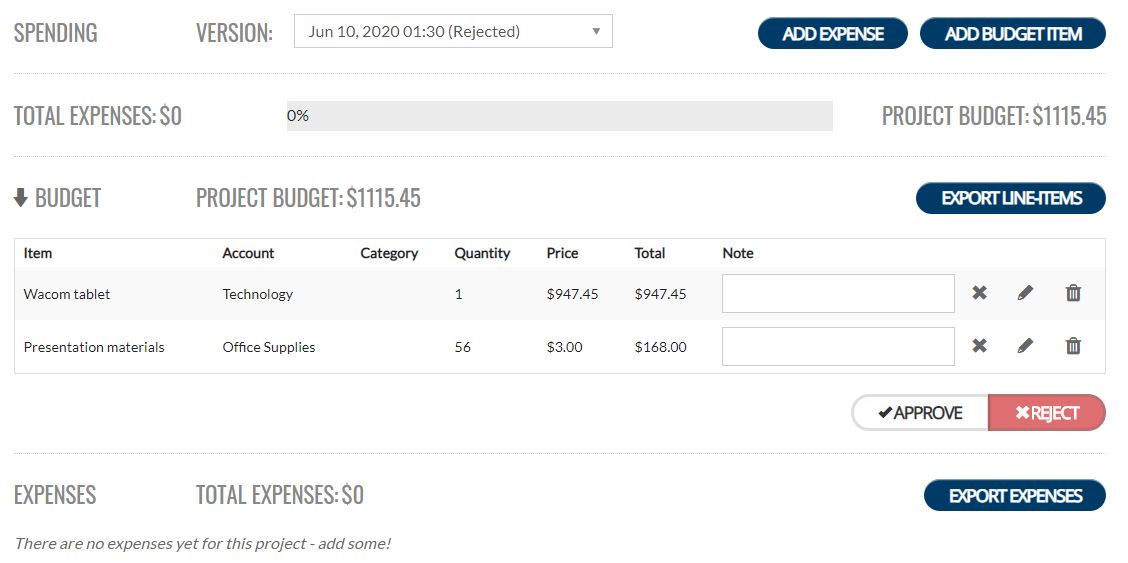
Task: Trash the Presentation materials line item
Action: tap(1073, 346)
